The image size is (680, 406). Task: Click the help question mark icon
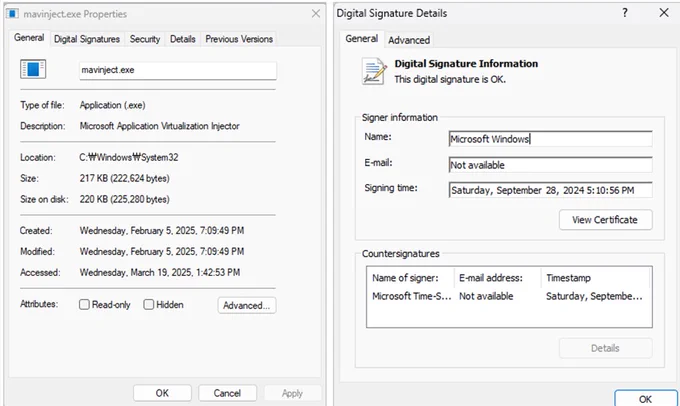click(x=624, y=13)
